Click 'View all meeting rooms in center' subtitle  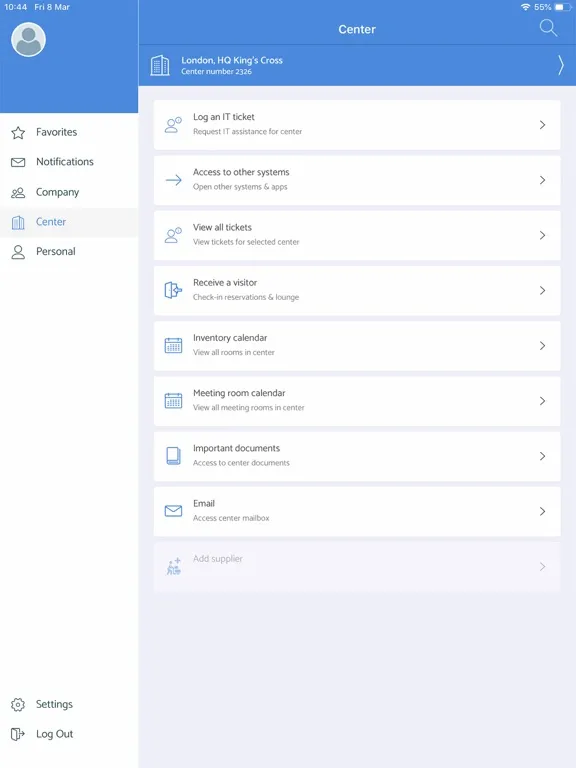tap(249, 408)
